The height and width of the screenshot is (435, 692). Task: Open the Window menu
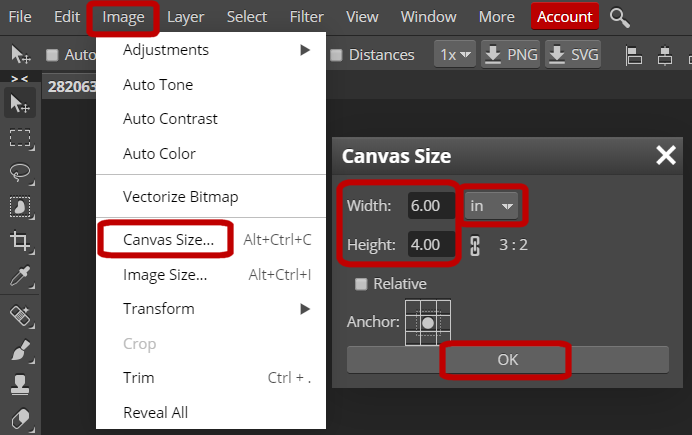coord(428,17)
